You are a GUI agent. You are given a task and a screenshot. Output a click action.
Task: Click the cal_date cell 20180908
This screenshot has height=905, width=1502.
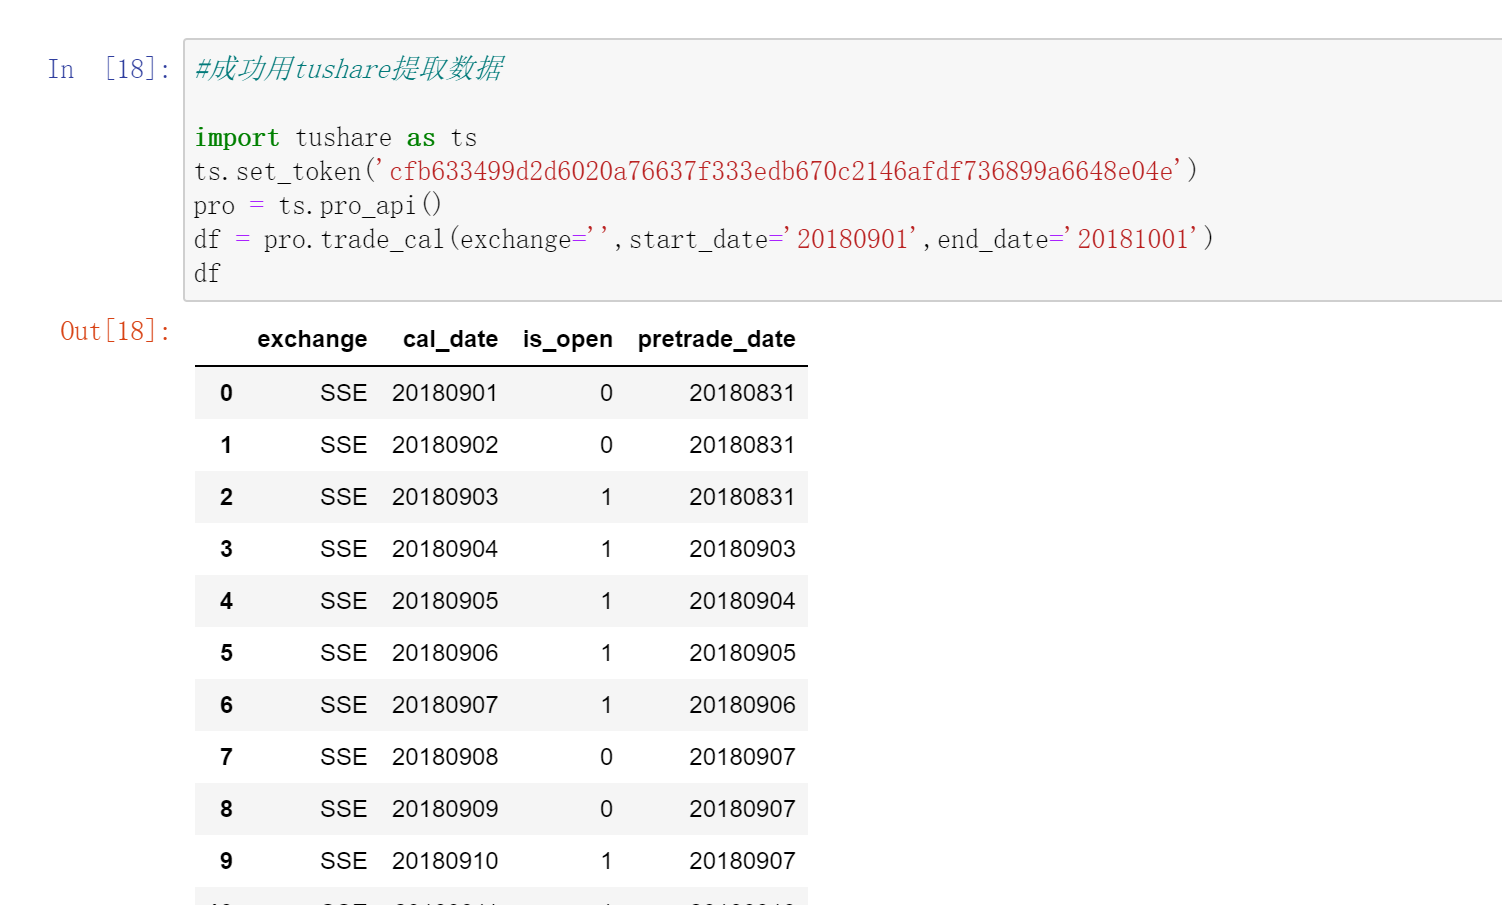[445, 757]
